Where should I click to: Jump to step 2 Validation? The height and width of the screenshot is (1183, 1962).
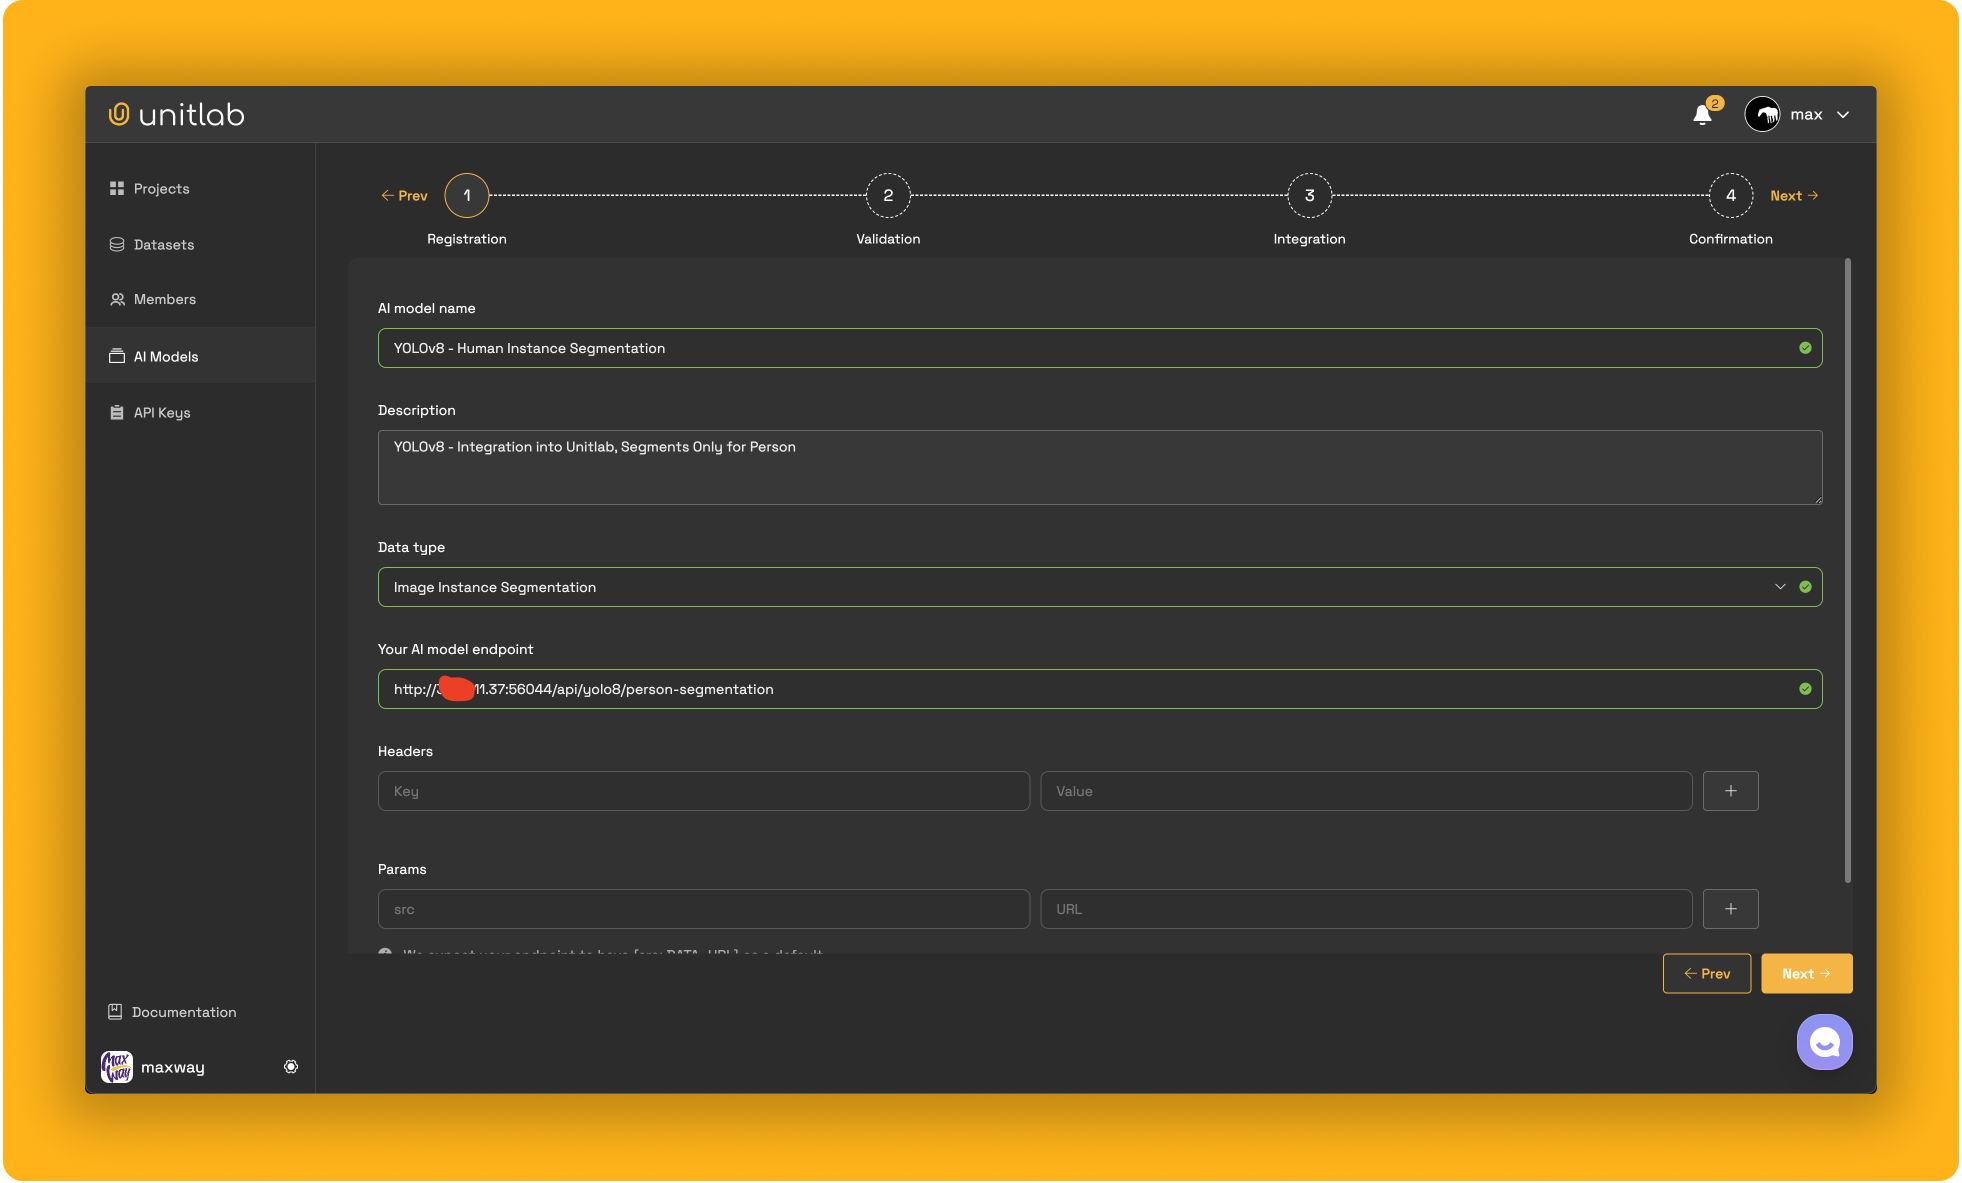[x=887, y=196]
